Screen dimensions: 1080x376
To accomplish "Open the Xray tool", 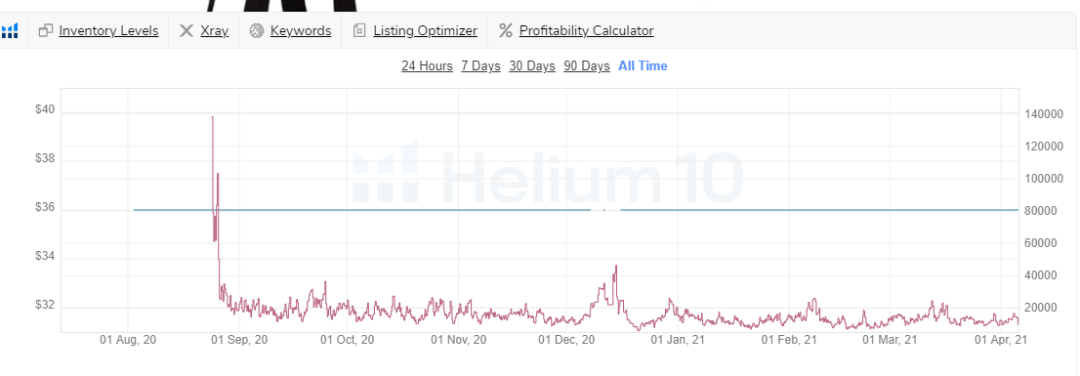I will click(x=214, y=31).
